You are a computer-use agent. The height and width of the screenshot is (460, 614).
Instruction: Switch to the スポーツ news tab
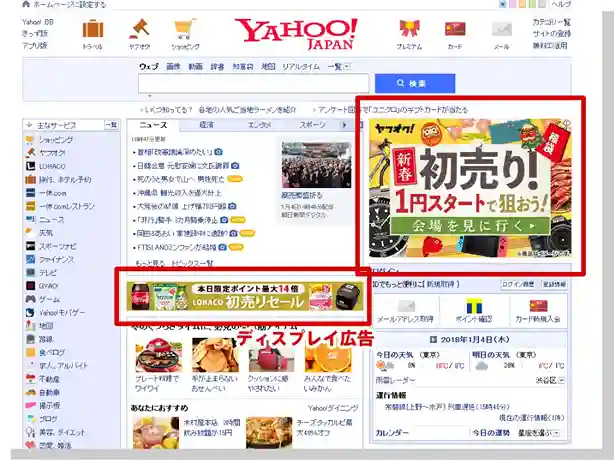[312, 125]
